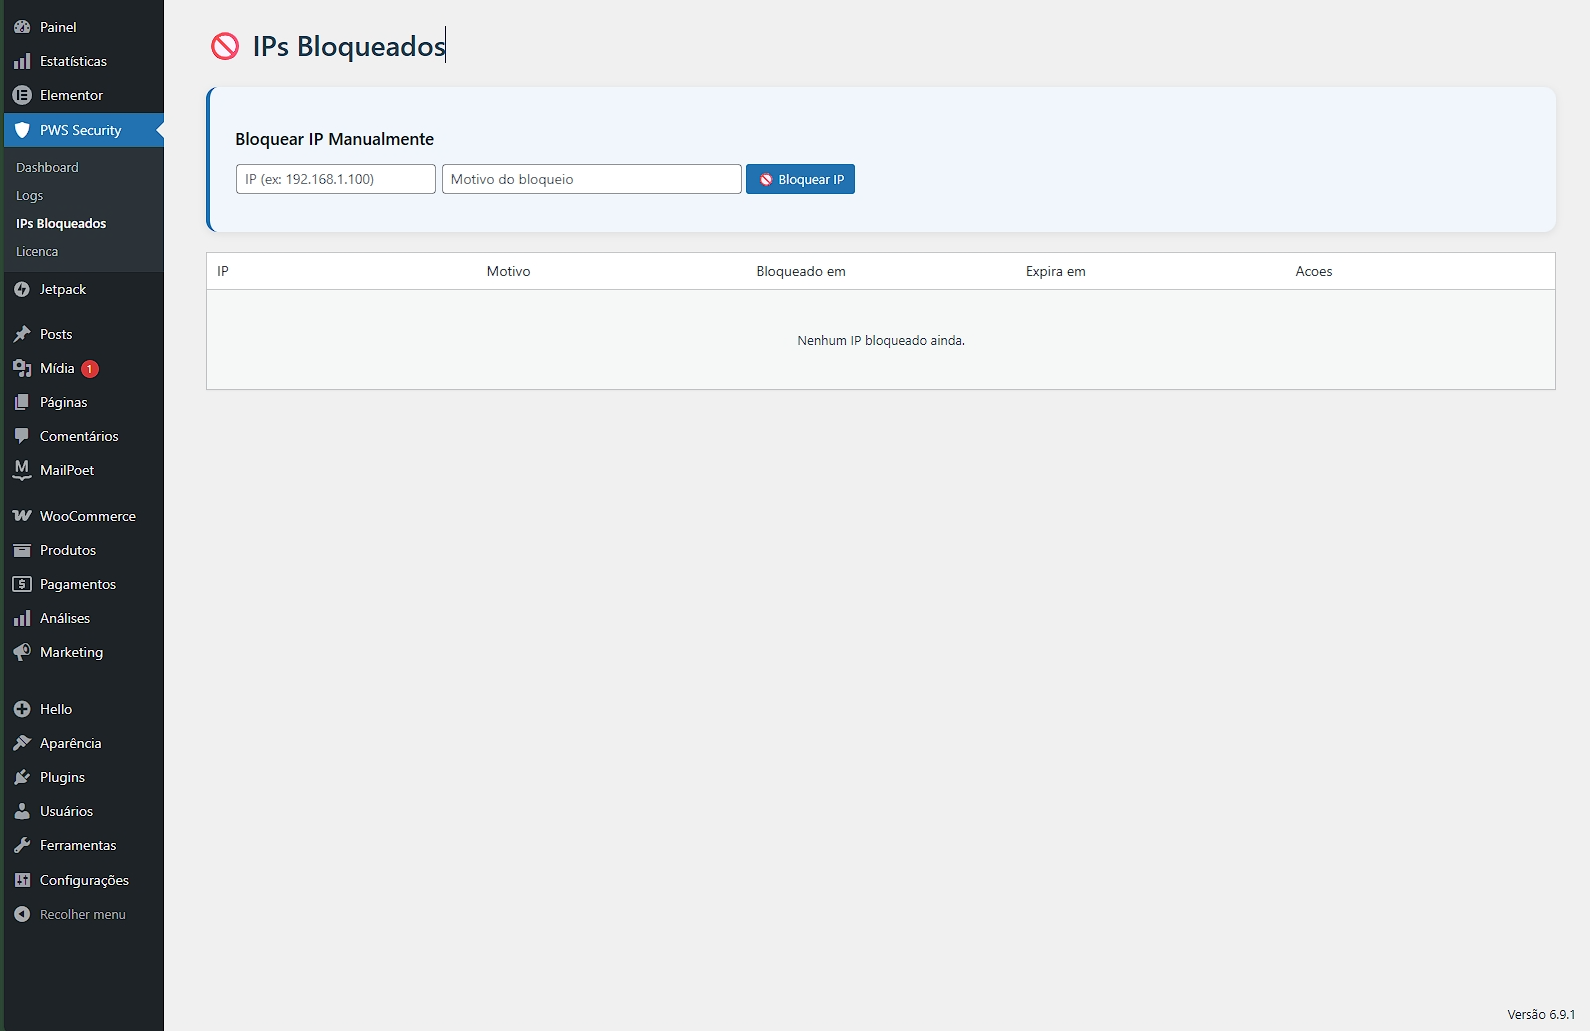Click the Plugins plug icon
The width and height of the screenshot is (1590, 1031).
[22, 777]
